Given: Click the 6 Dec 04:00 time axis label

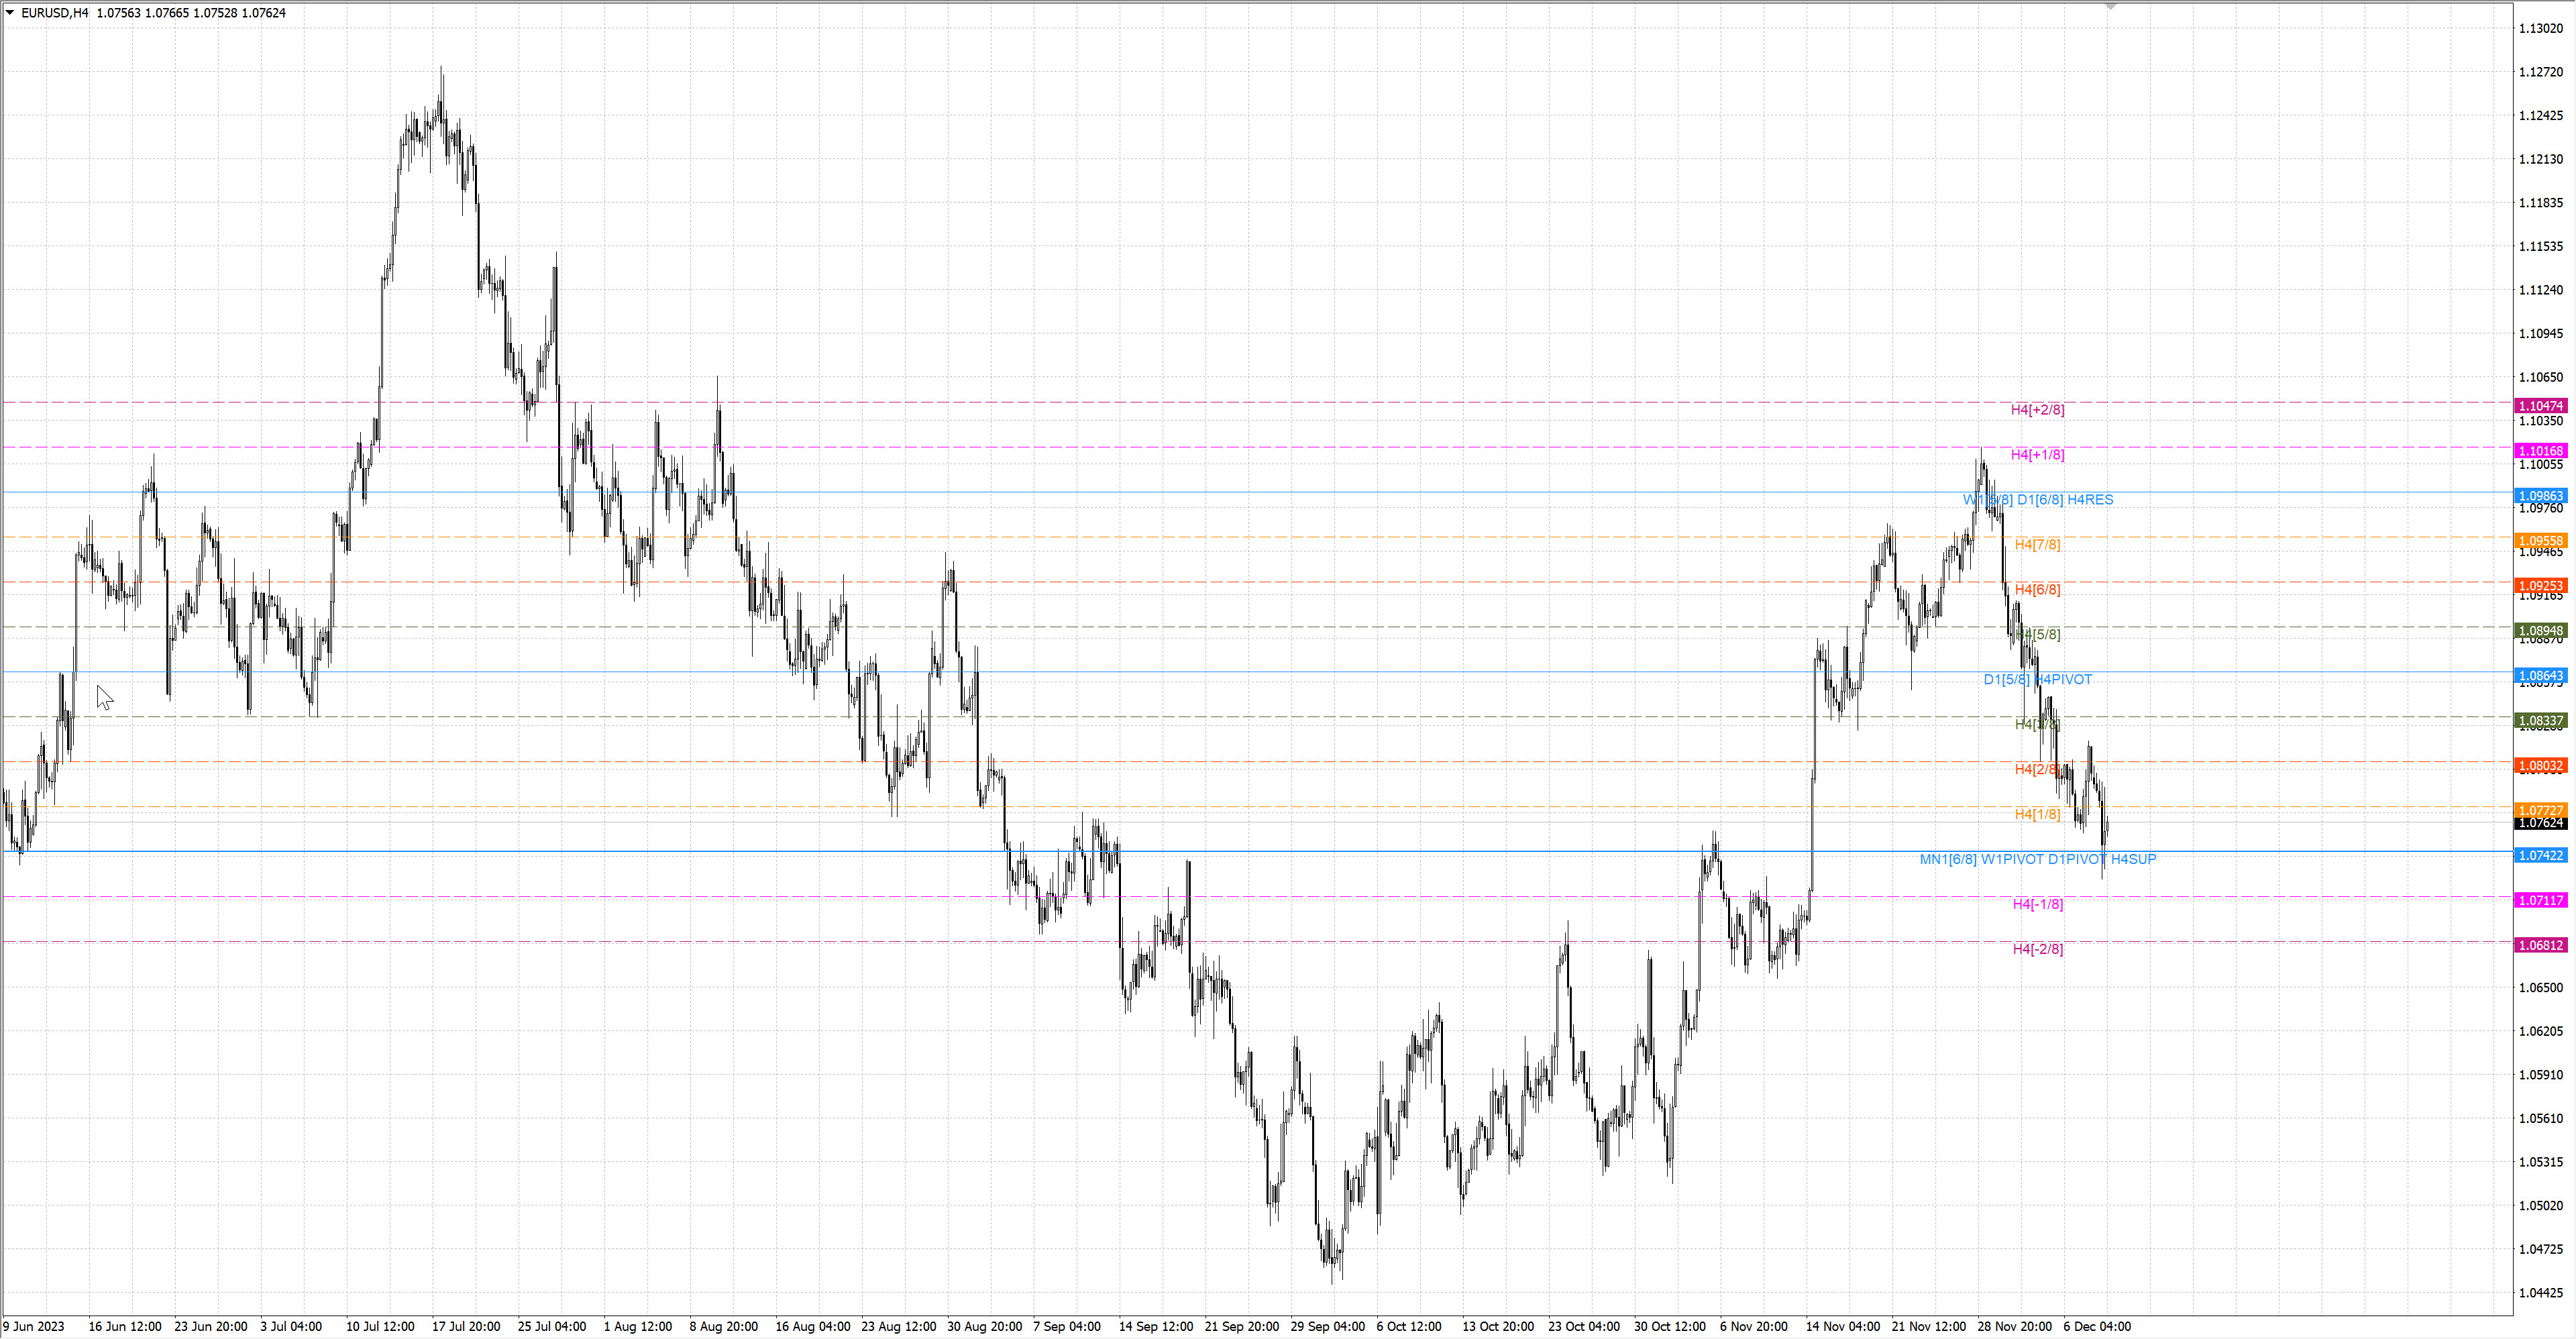Looking at the screenshot, I should (2096, 1327).
